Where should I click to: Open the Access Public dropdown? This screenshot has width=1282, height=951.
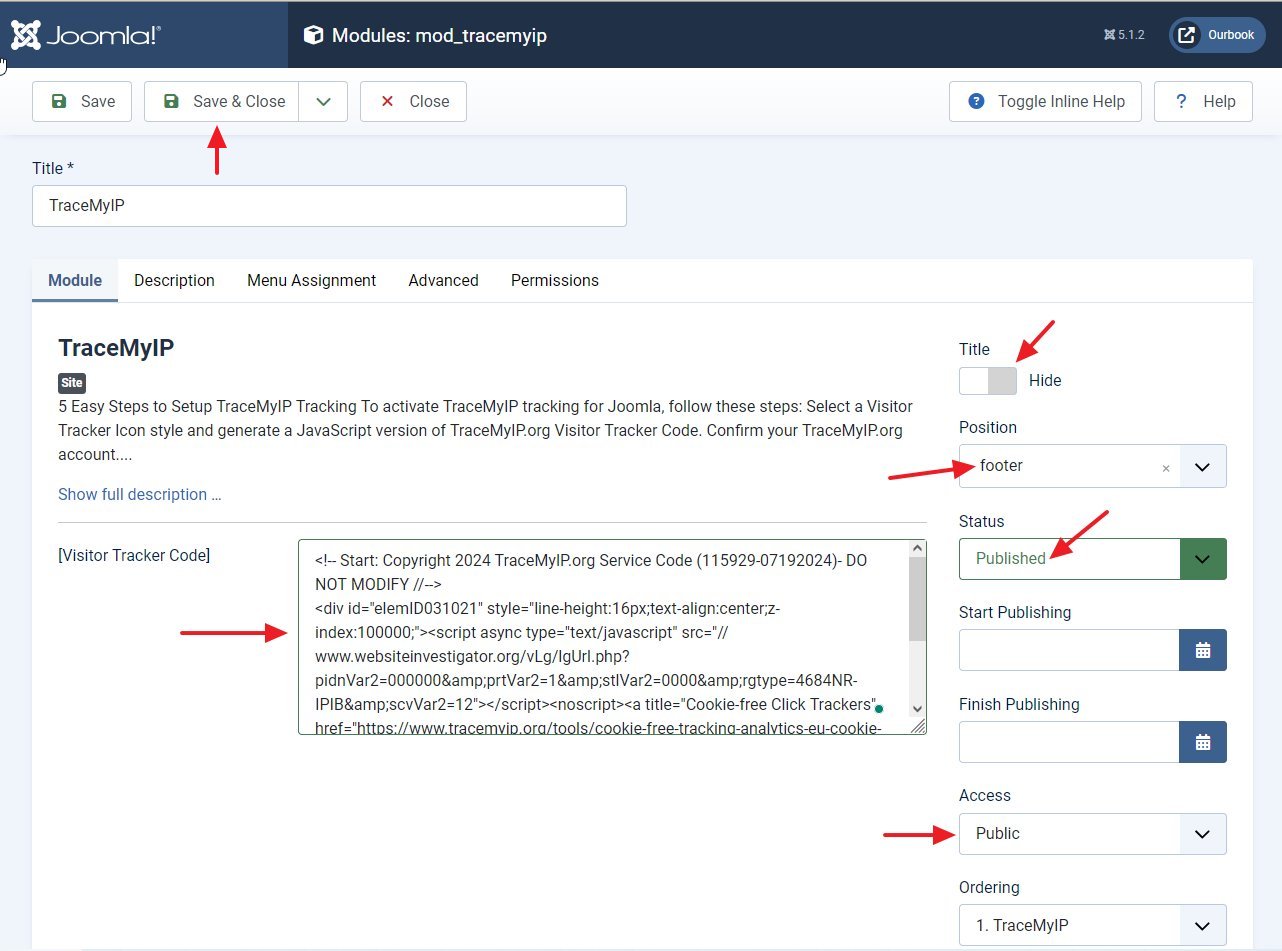click(1093, 834)
